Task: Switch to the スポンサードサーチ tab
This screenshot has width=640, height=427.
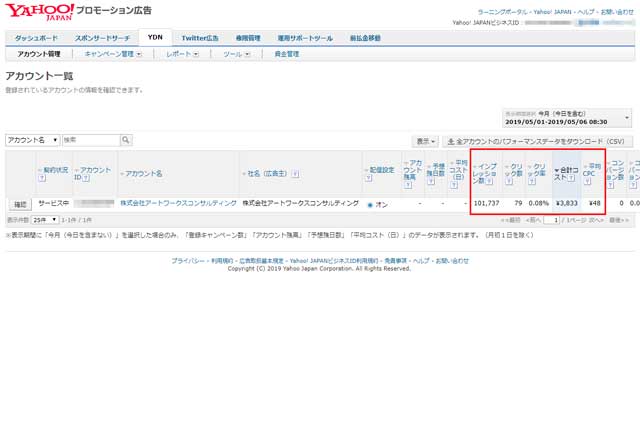Action: [102, 38]
